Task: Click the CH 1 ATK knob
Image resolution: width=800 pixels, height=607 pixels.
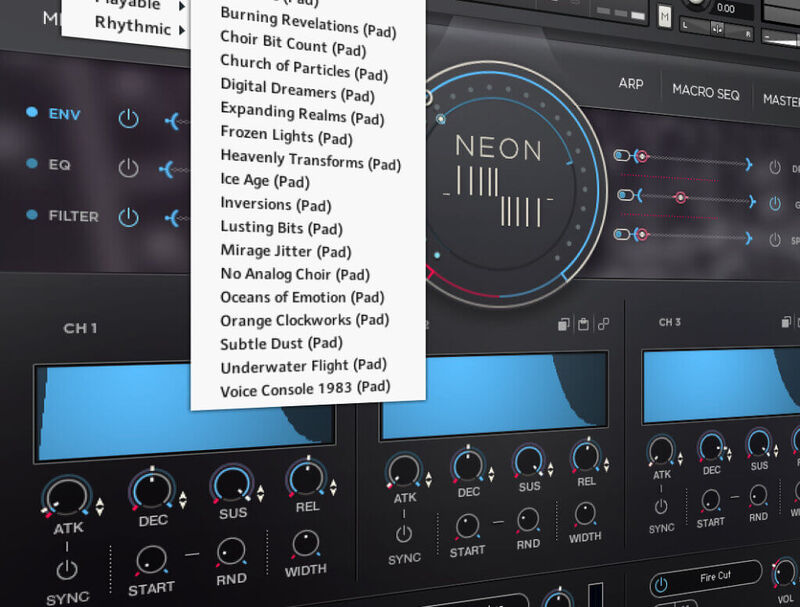Action: (66, 496)
